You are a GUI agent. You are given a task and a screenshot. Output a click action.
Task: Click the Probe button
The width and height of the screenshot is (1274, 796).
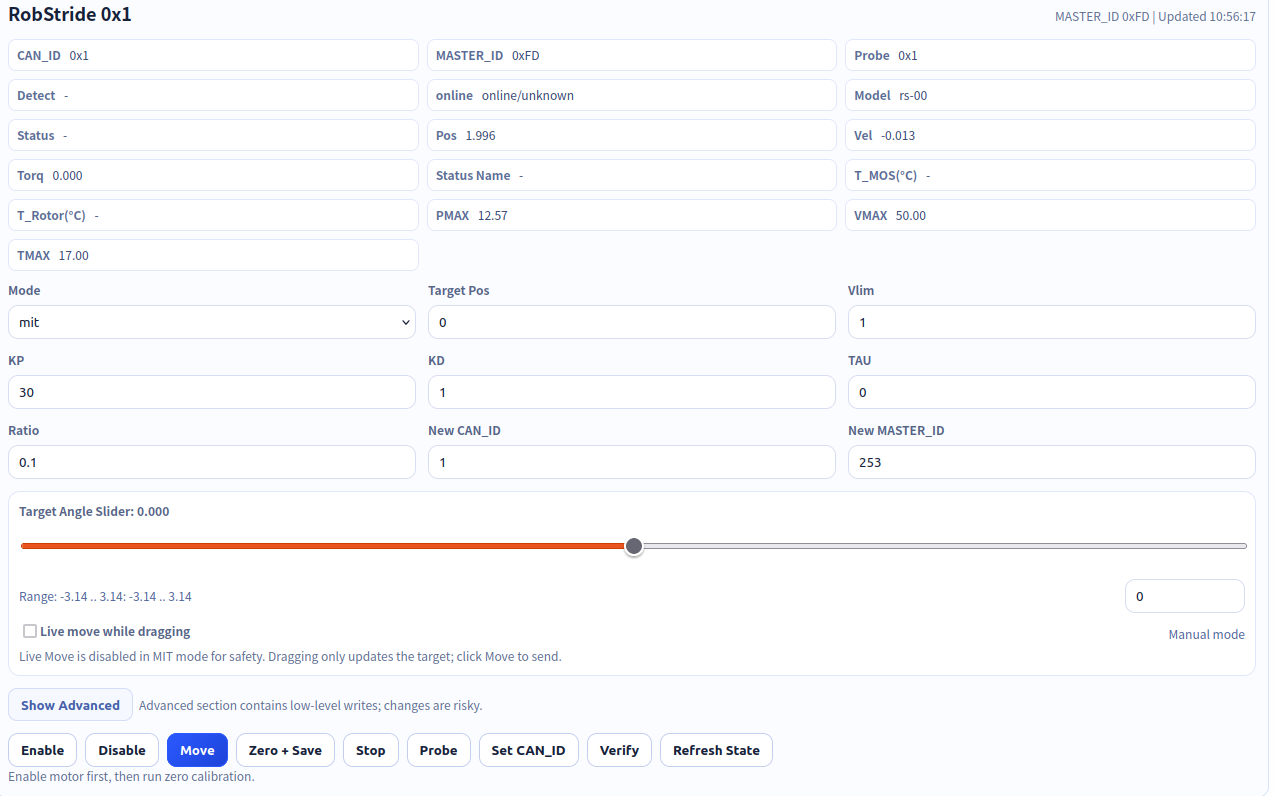coord(438,750)
